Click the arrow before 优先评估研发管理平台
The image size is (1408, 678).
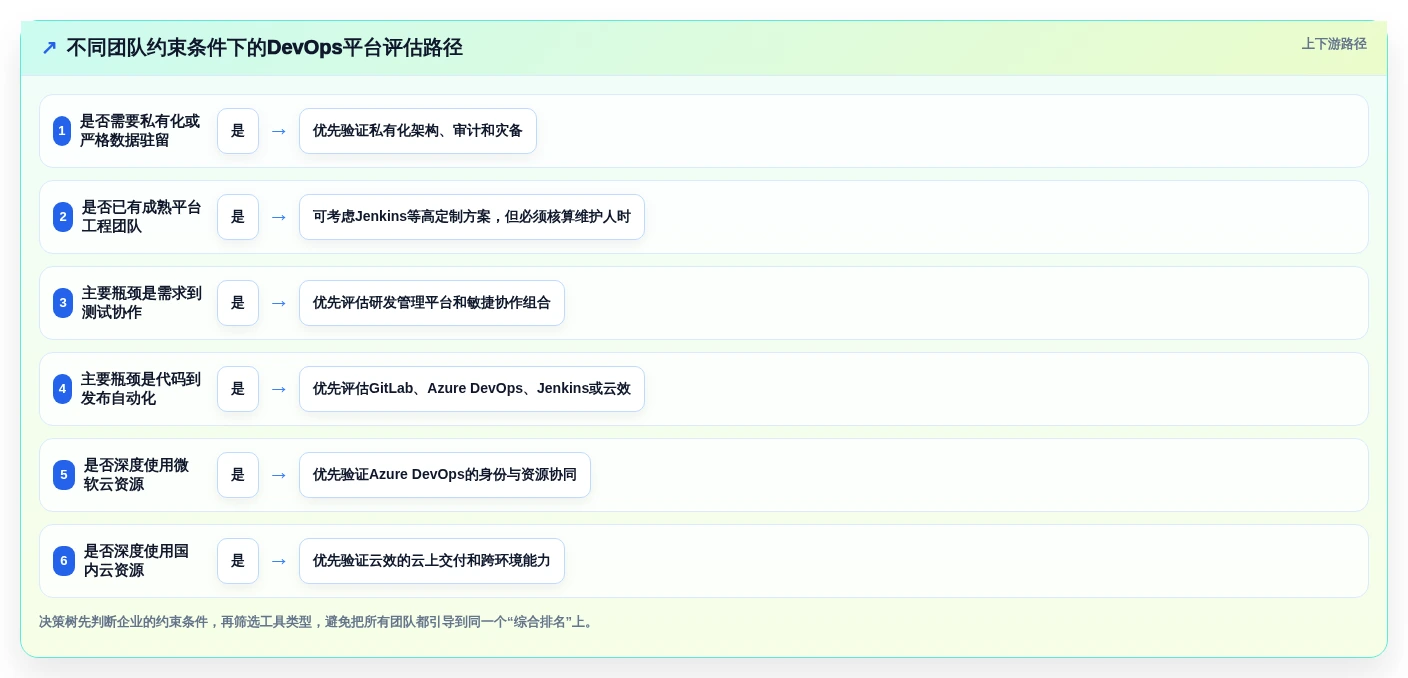pos(279,303)
